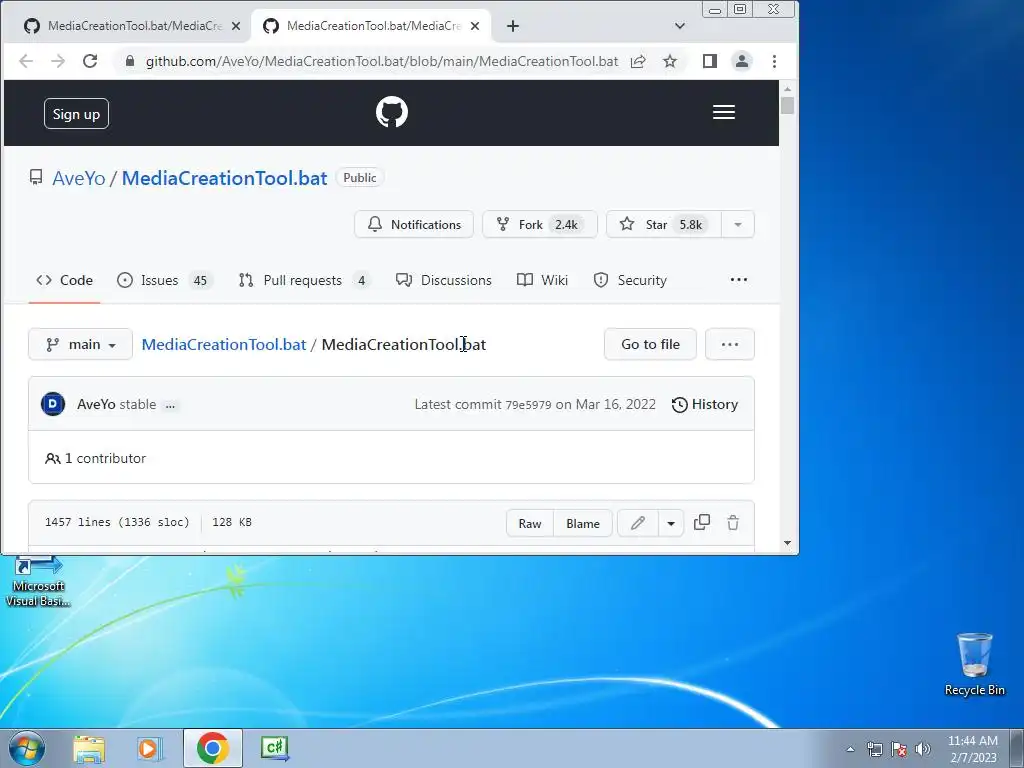Show hidden tray icons arrow
1024x768 pixels.
point(850,749)
